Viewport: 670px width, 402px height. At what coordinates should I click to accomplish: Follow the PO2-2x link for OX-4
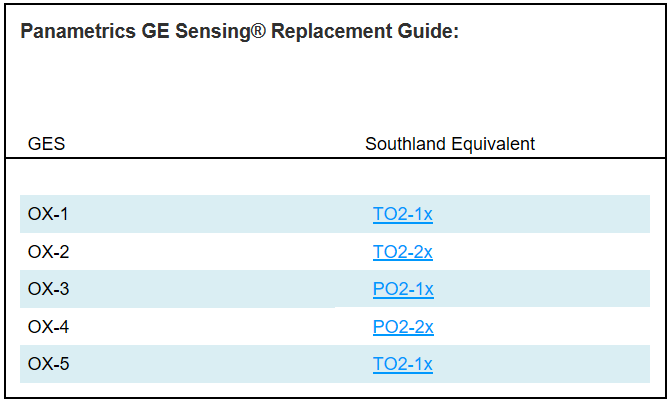coord(402,327)
